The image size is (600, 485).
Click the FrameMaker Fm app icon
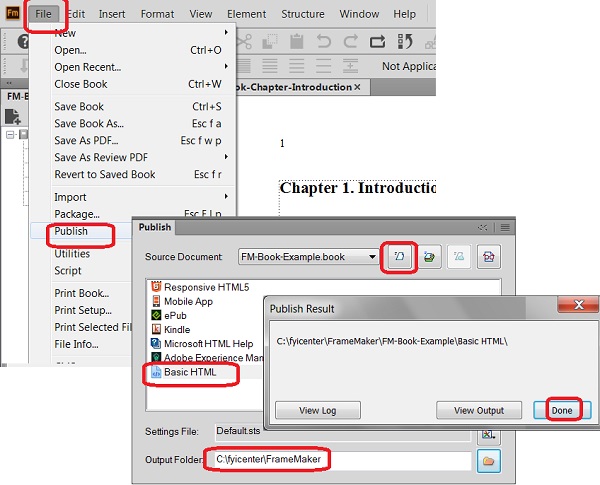click(13, 13)
